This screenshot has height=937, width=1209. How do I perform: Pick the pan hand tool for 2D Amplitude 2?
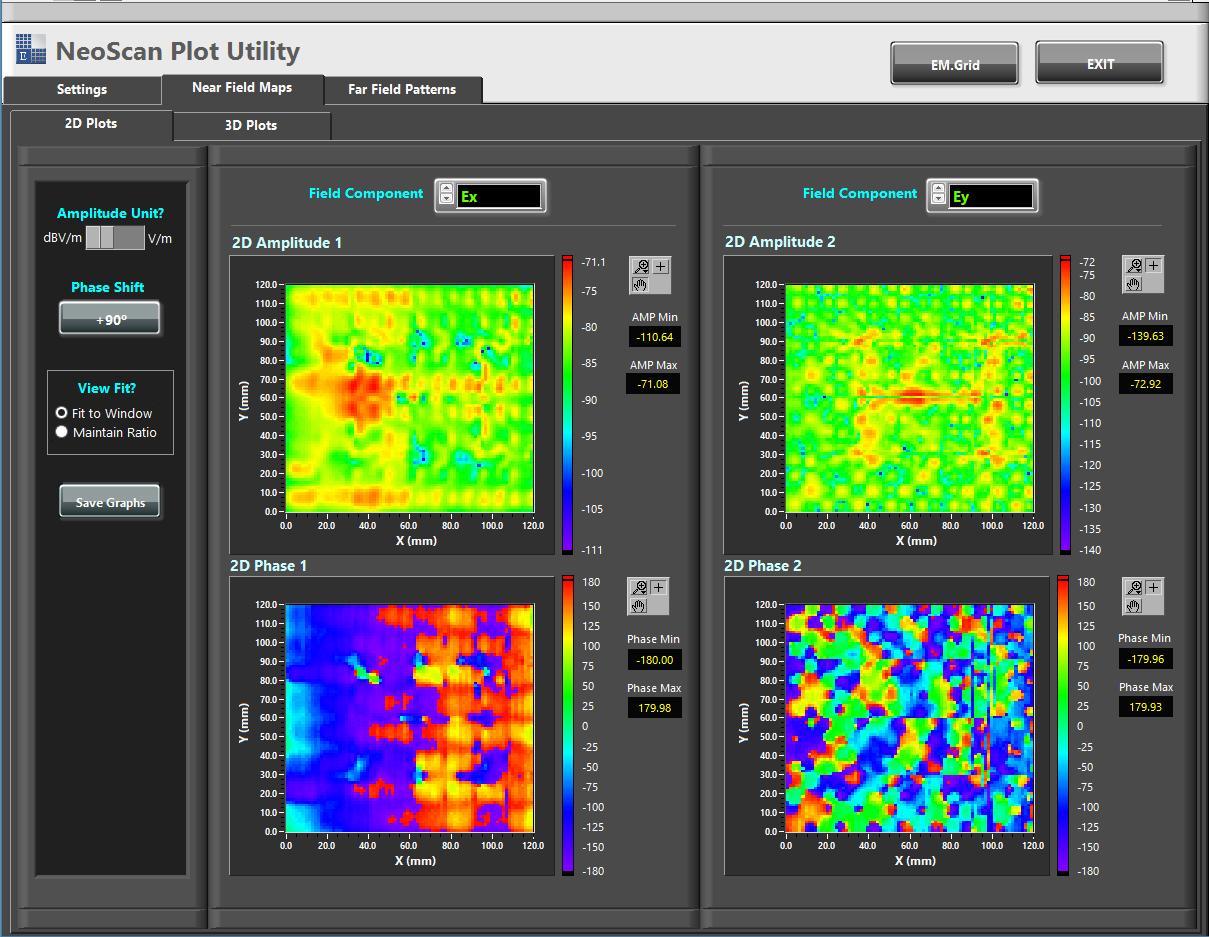(1133, 284)
